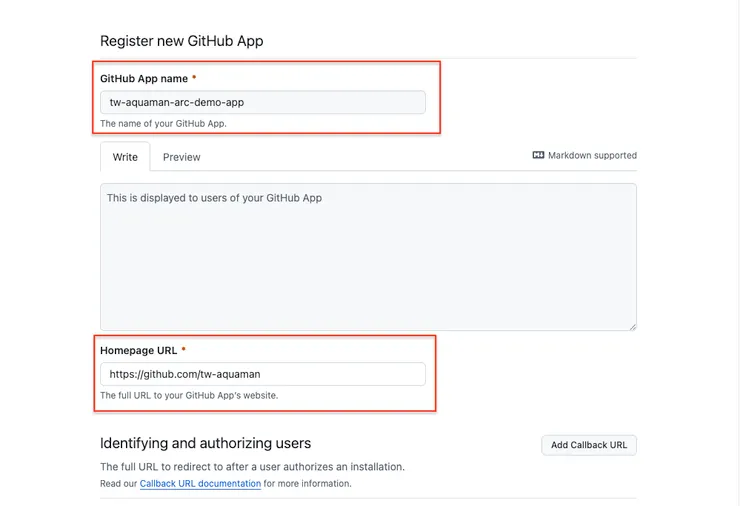Click the 'for more information' text
The image size is (740, 506).
[308, 484]
